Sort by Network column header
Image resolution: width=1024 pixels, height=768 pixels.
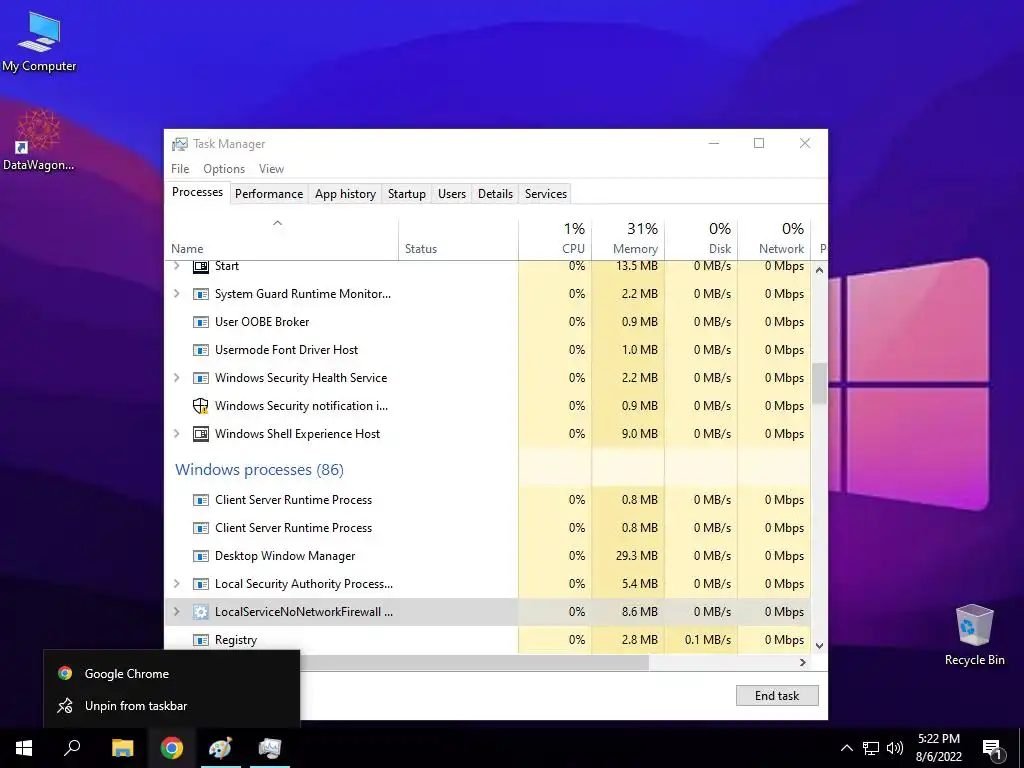coord(775,239)
